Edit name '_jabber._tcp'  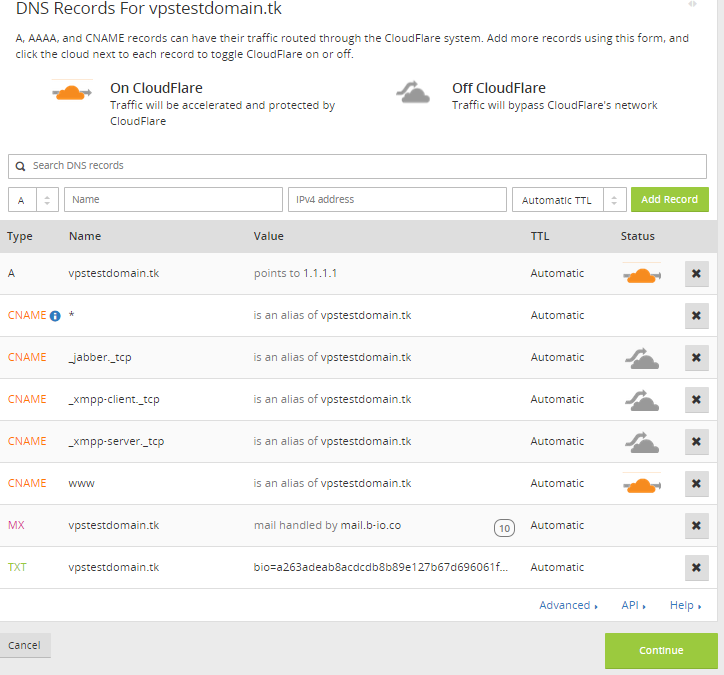coord(100,357)
